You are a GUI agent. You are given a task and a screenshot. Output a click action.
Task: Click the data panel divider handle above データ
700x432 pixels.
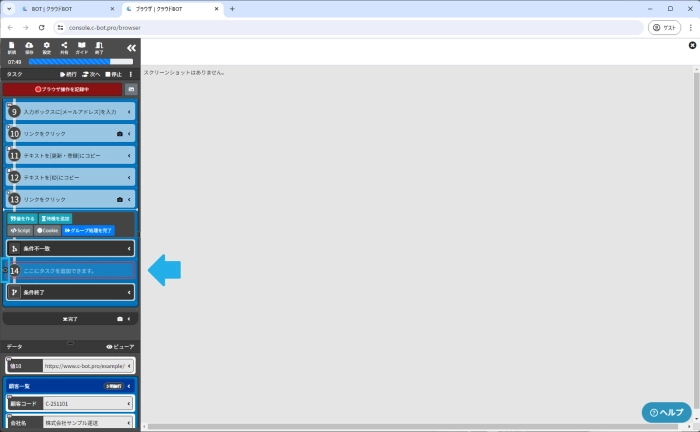(x=71, y=343)
